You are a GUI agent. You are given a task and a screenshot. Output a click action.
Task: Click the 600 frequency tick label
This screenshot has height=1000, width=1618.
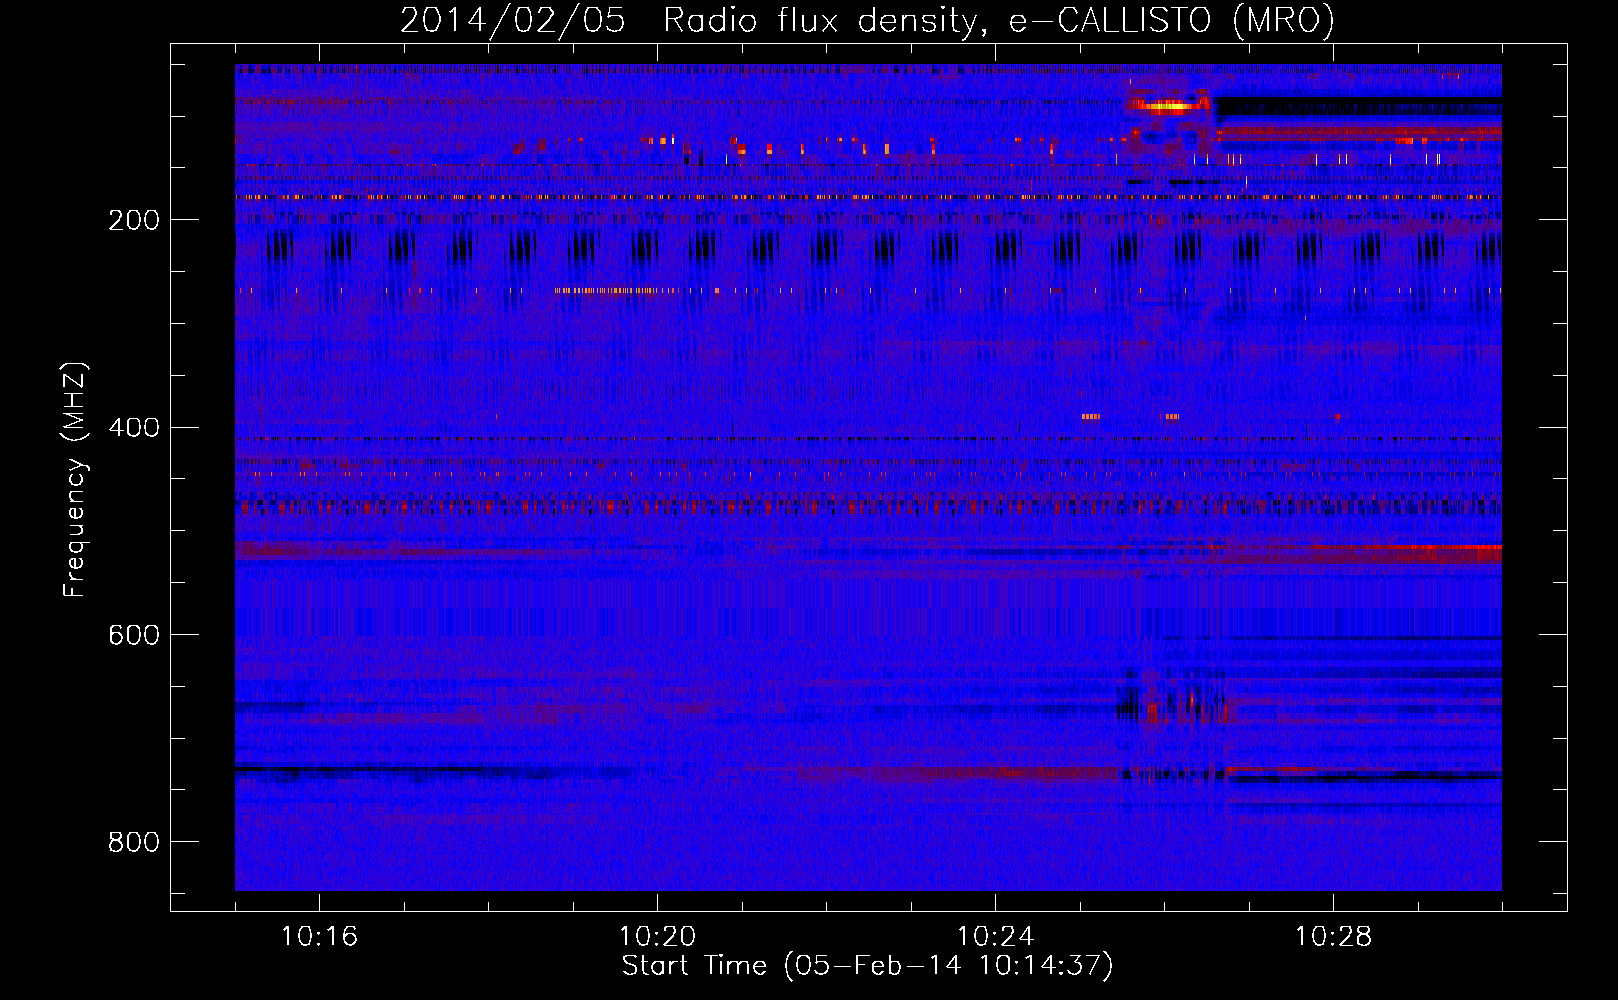pos(133,636)
